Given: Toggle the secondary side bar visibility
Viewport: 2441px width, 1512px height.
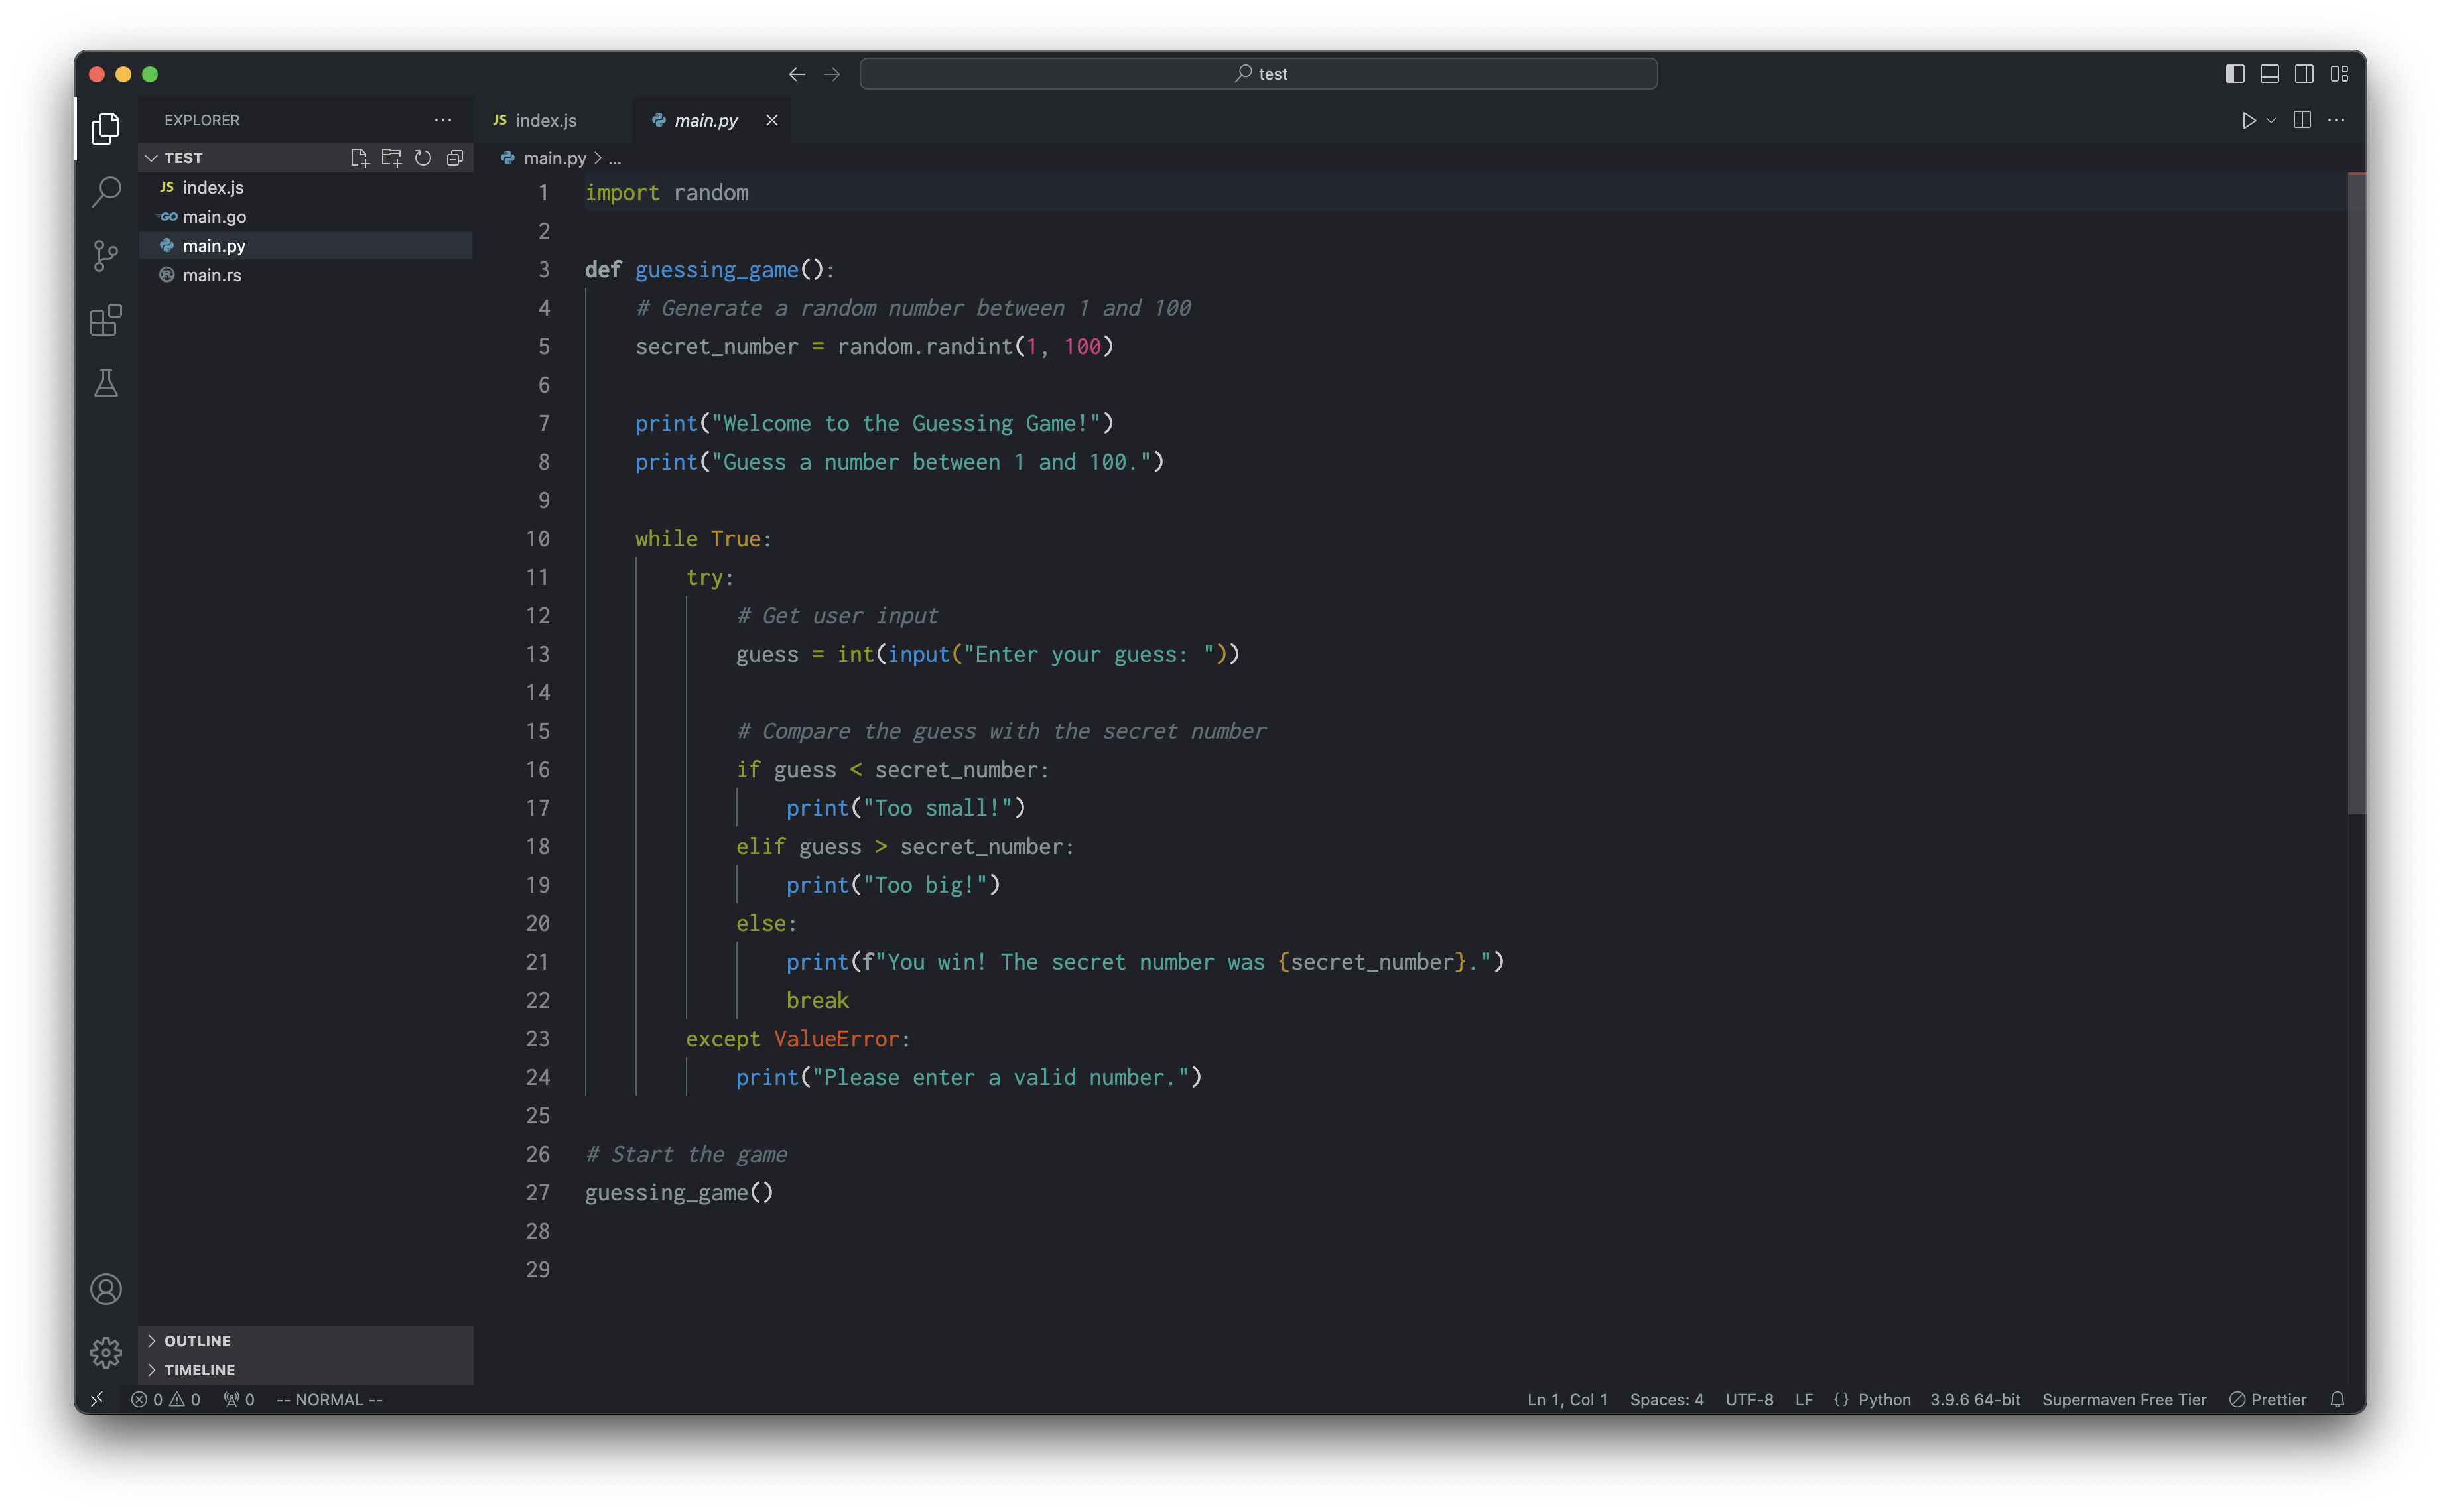Looking at the screenshot, I should click(x=2304, y=74).
